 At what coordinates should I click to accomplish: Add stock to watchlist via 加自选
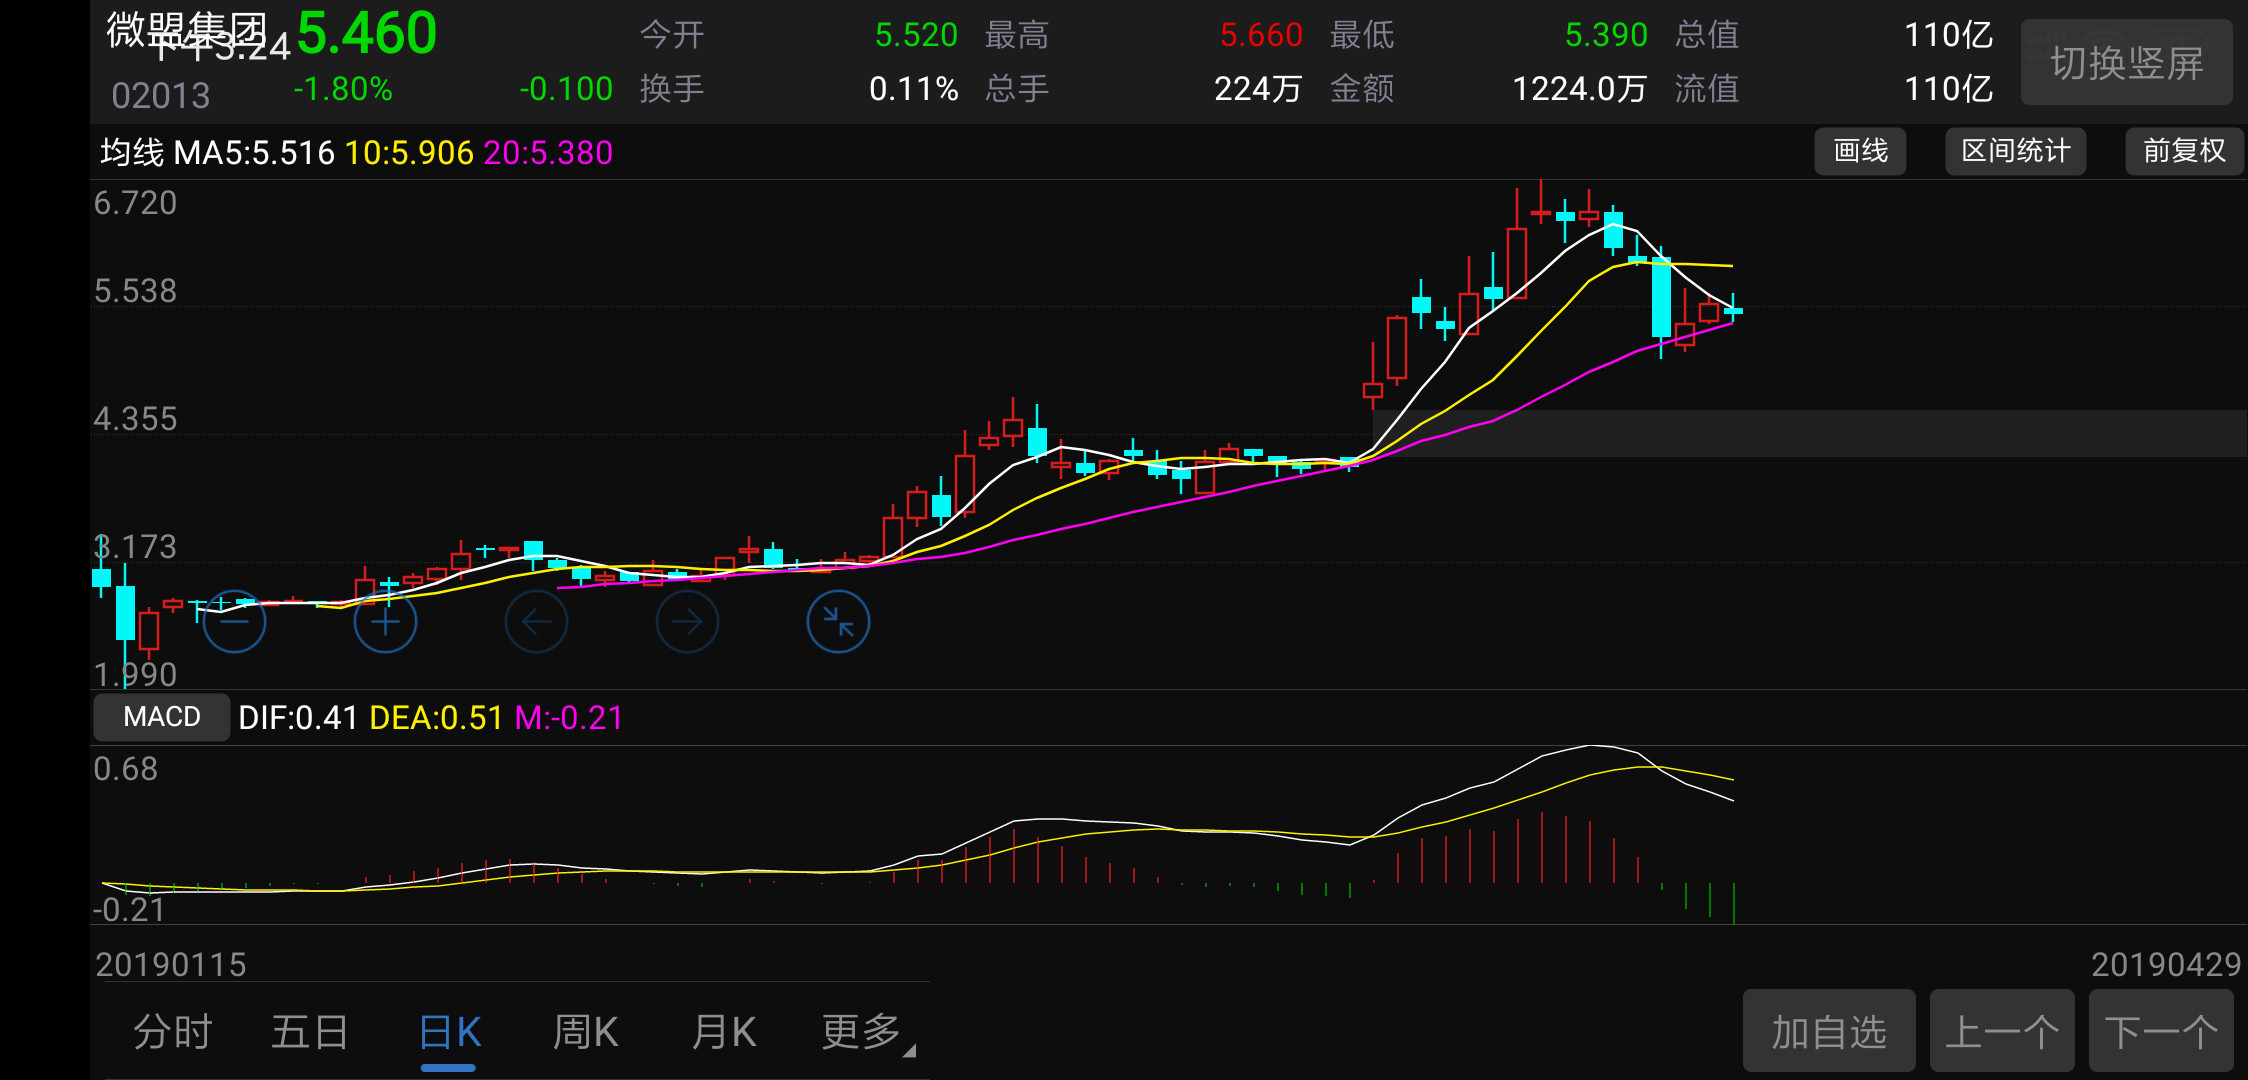[x=1830, y=1031]
